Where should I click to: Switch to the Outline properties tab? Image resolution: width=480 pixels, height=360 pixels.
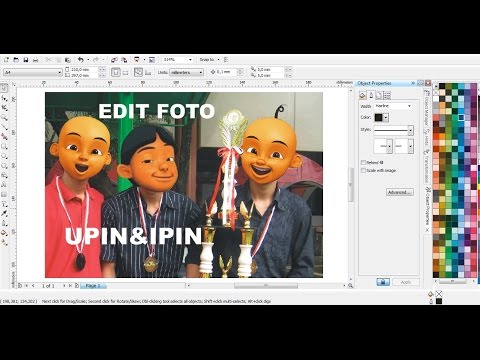pyautogui.click(x=371, y=96)
